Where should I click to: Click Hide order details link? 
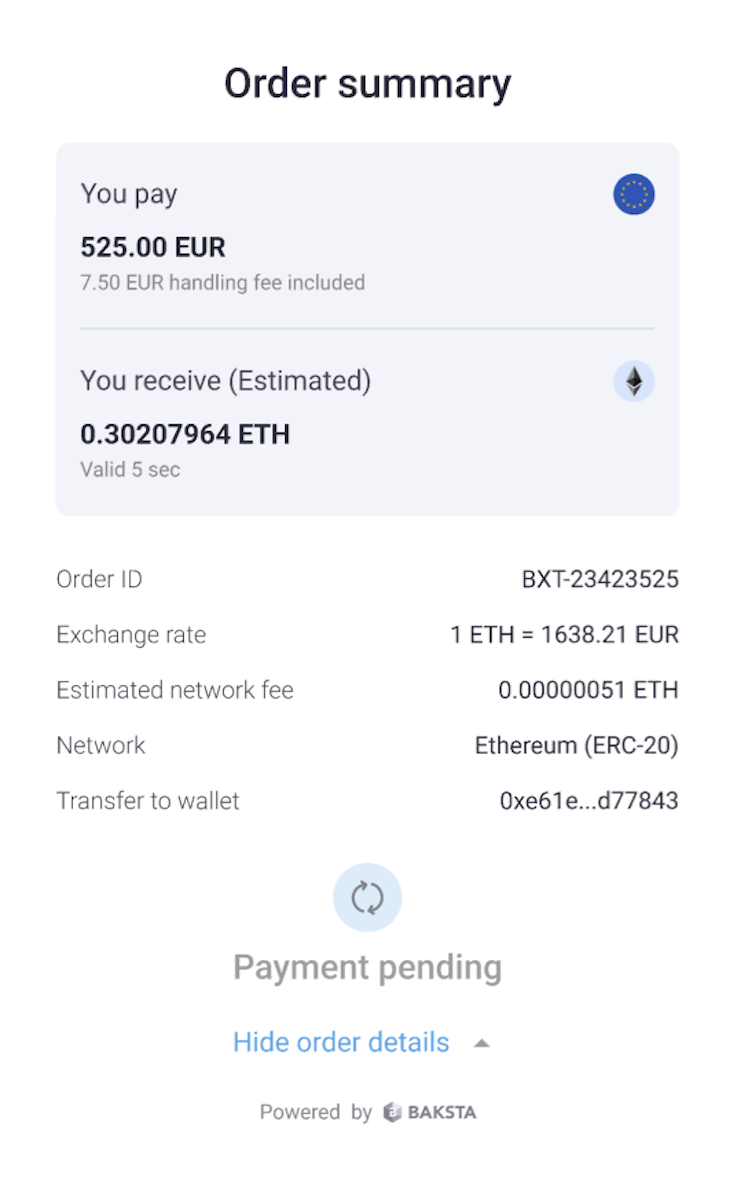(341, 1042)
